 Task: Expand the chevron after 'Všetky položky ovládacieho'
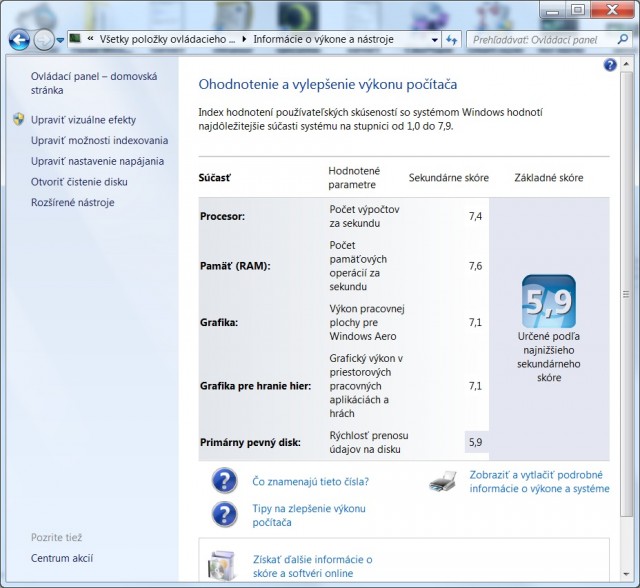244,40
